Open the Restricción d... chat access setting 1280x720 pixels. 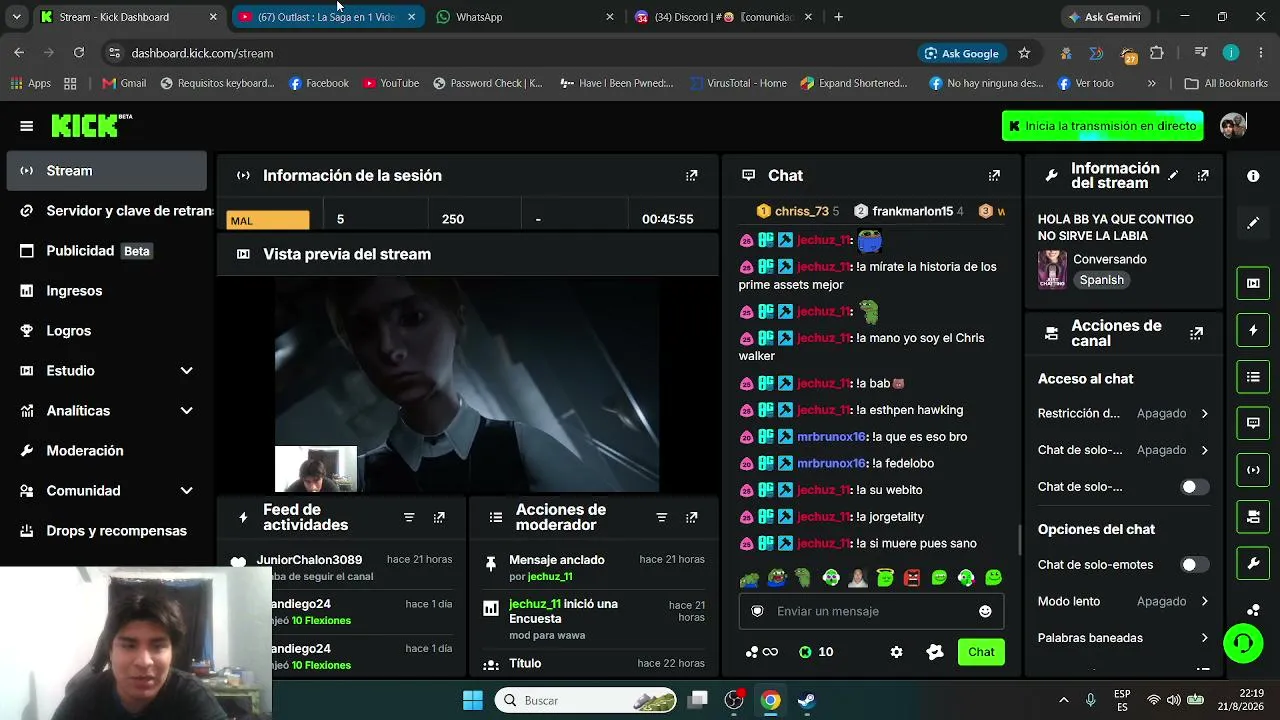(1123, 414)
